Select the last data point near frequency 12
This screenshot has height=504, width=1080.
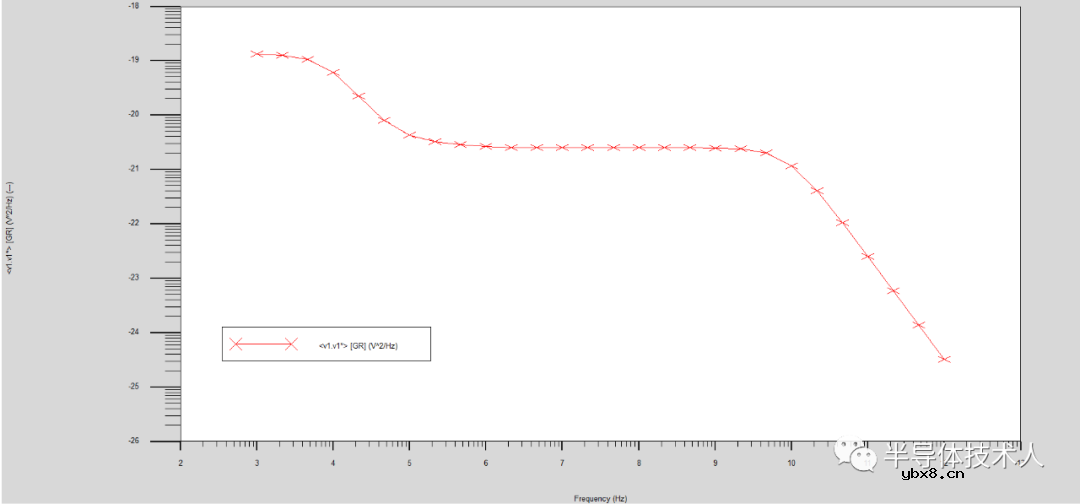click(x=944, y=359)
